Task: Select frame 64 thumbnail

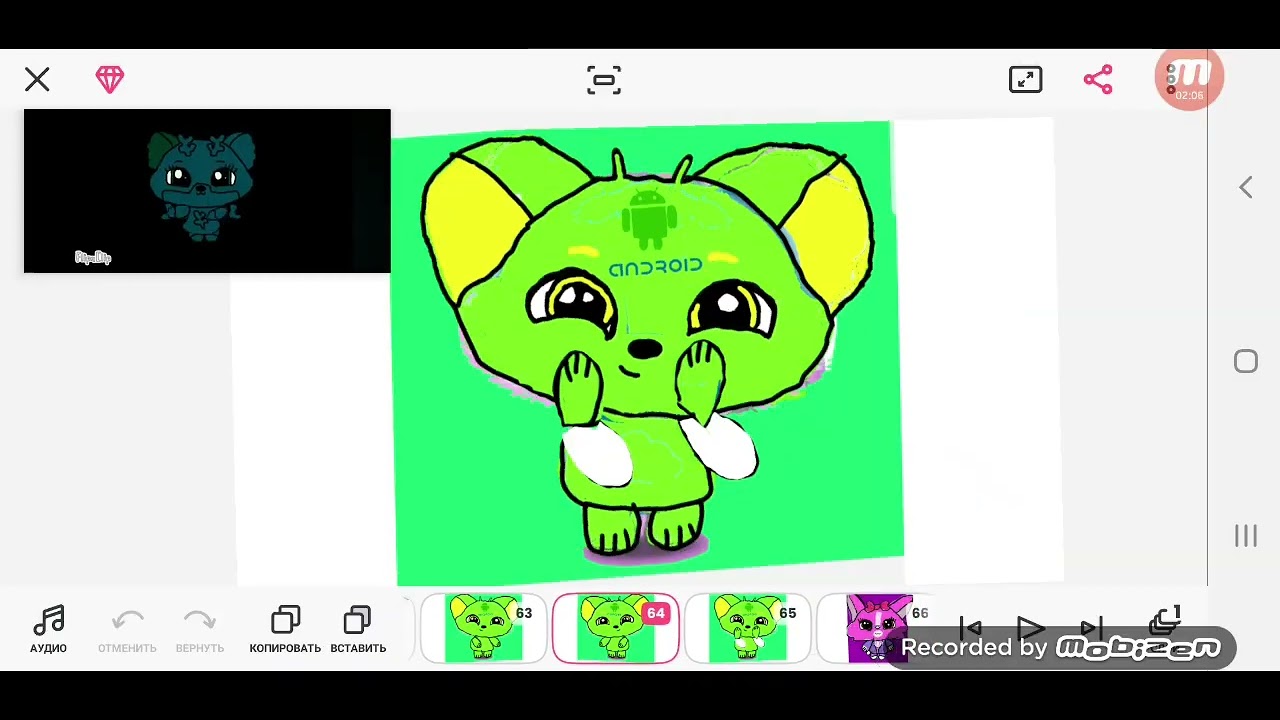Action: (x=616, y=628)
